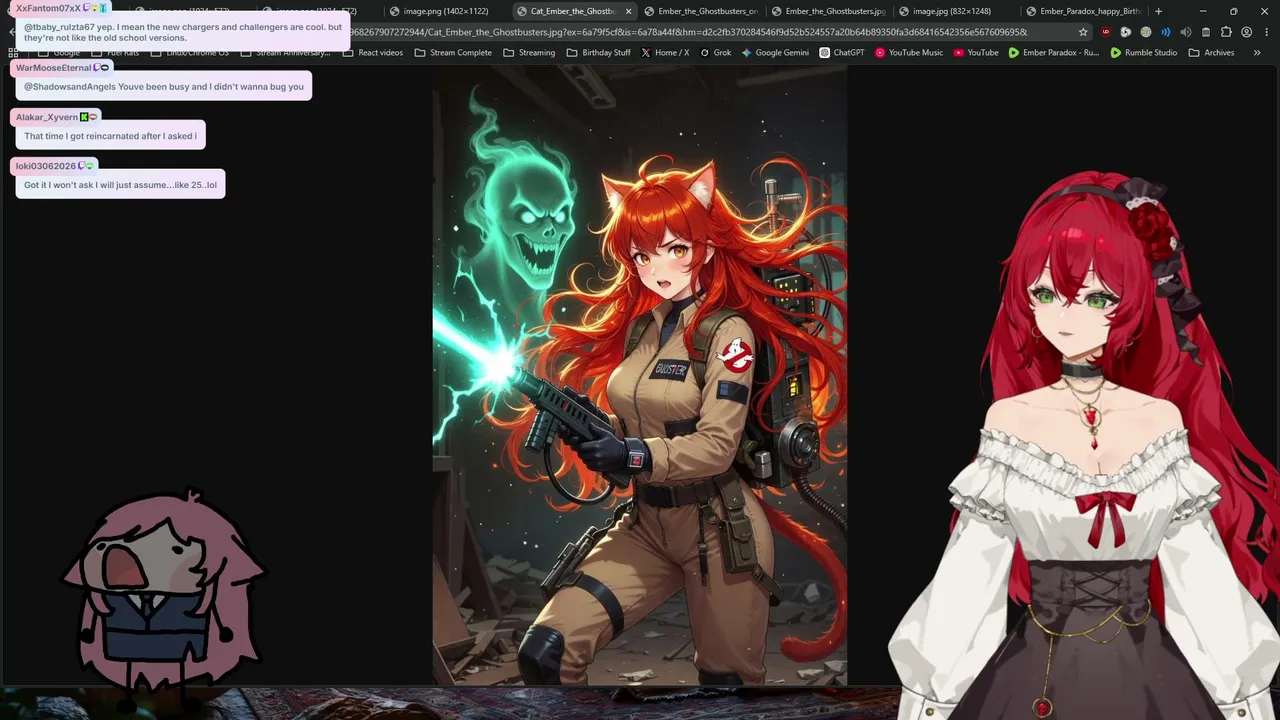Open the Archives bookmark folder
Viewport: 1280px width, 720px height.
[1211, 53]
